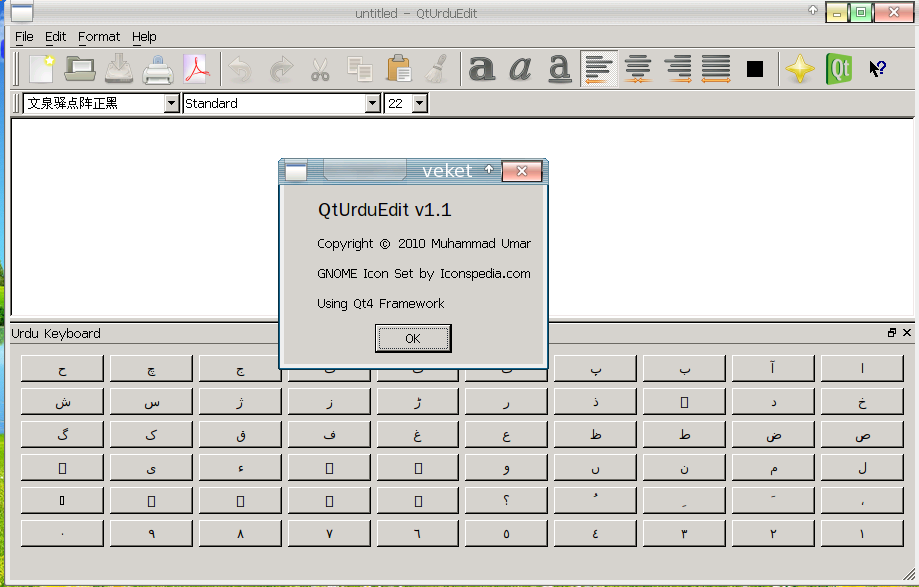Save the document via toolbar icon
This screenshot has width=919, height=587.
click(118, 69)
